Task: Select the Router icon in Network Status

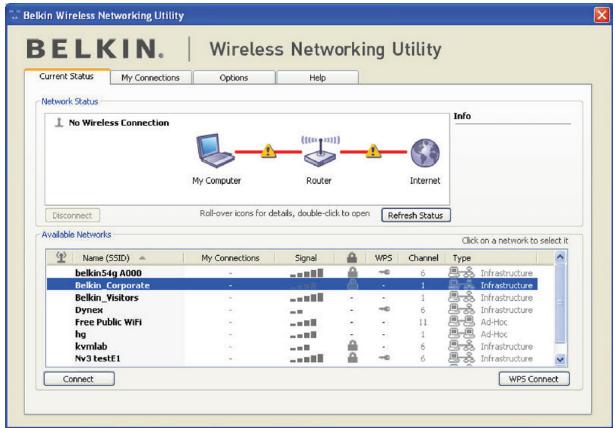Action: pos(320,152)
